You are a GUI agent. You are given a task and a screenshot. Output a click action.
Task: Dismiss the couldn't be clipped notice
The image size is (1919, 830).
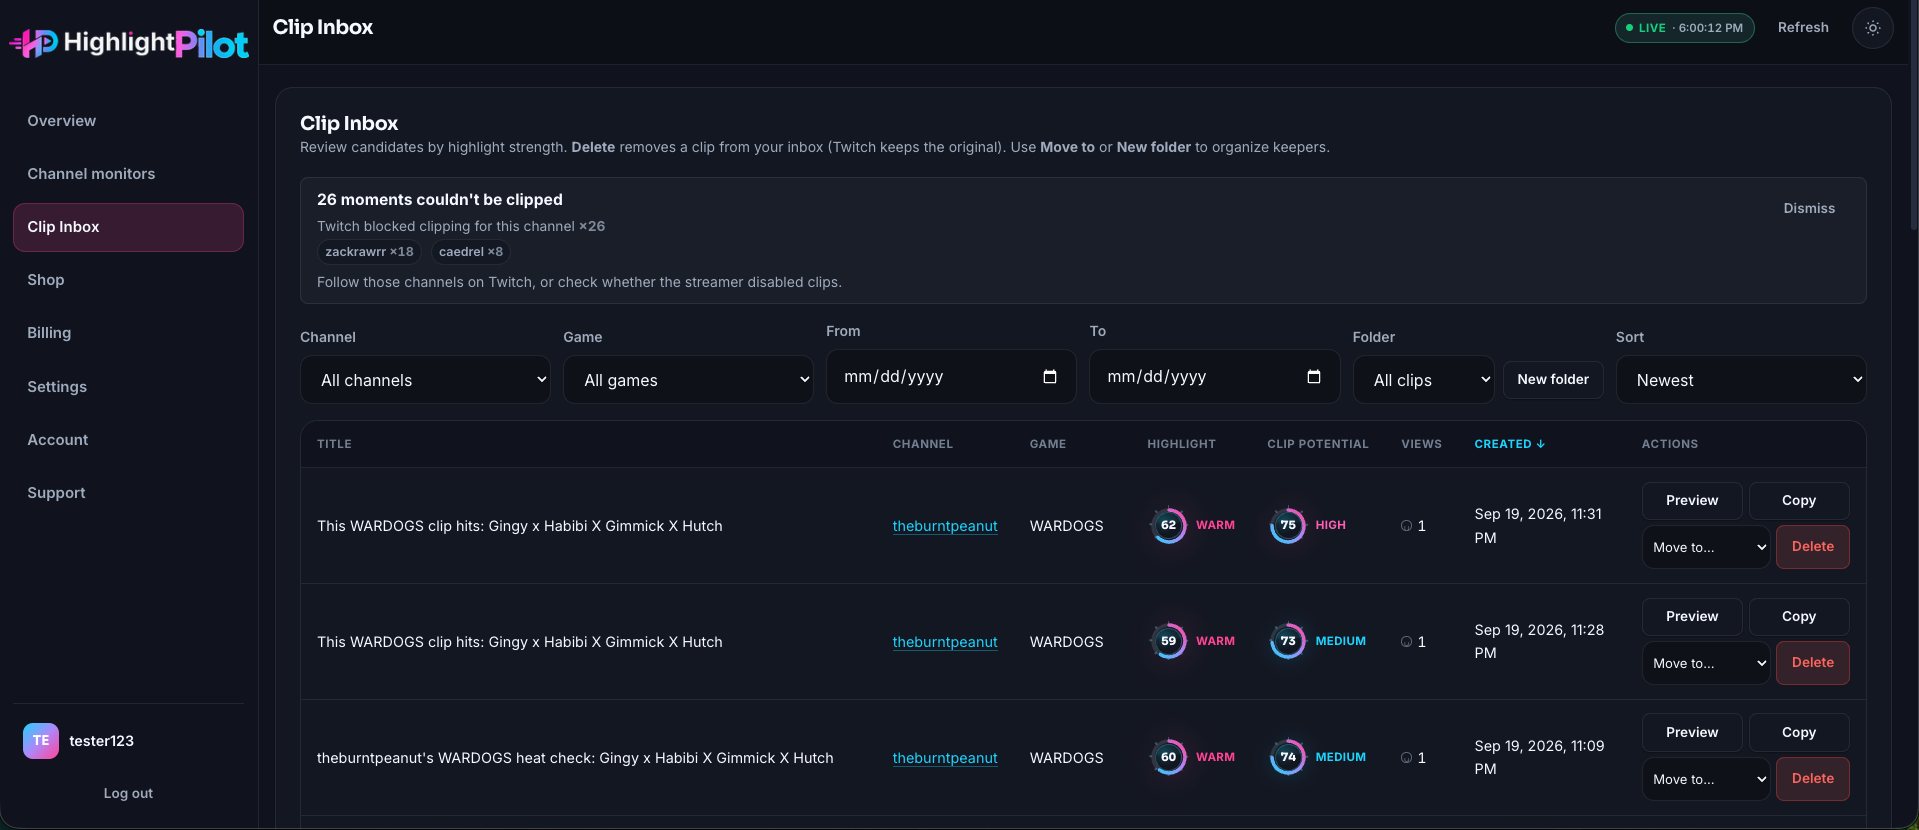pyautogui.click(x=1809, y=208)
